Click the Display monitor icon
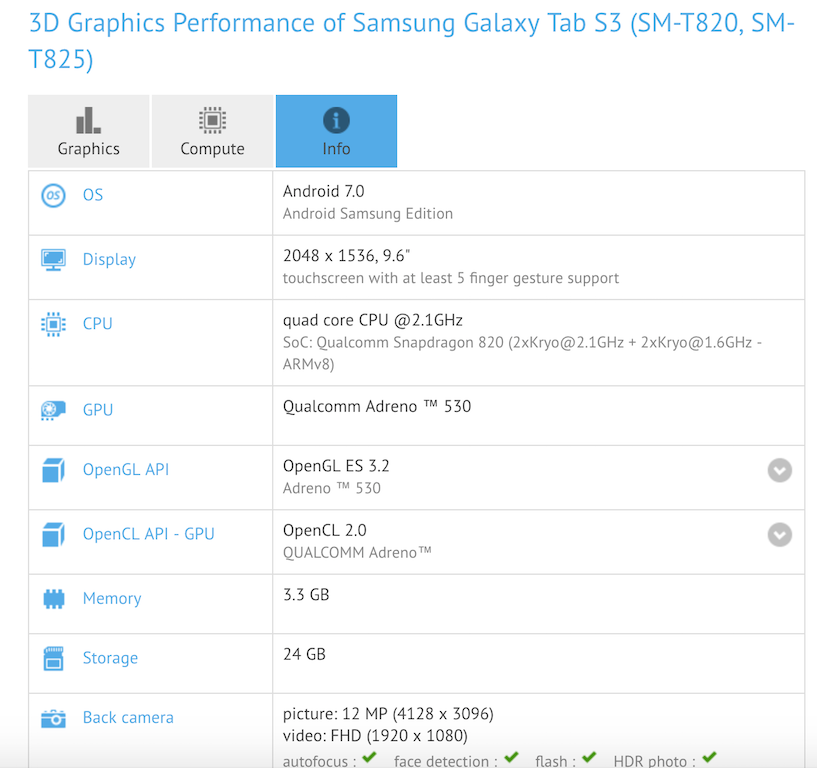Viewport: 817px width, 768px height. 53,260
